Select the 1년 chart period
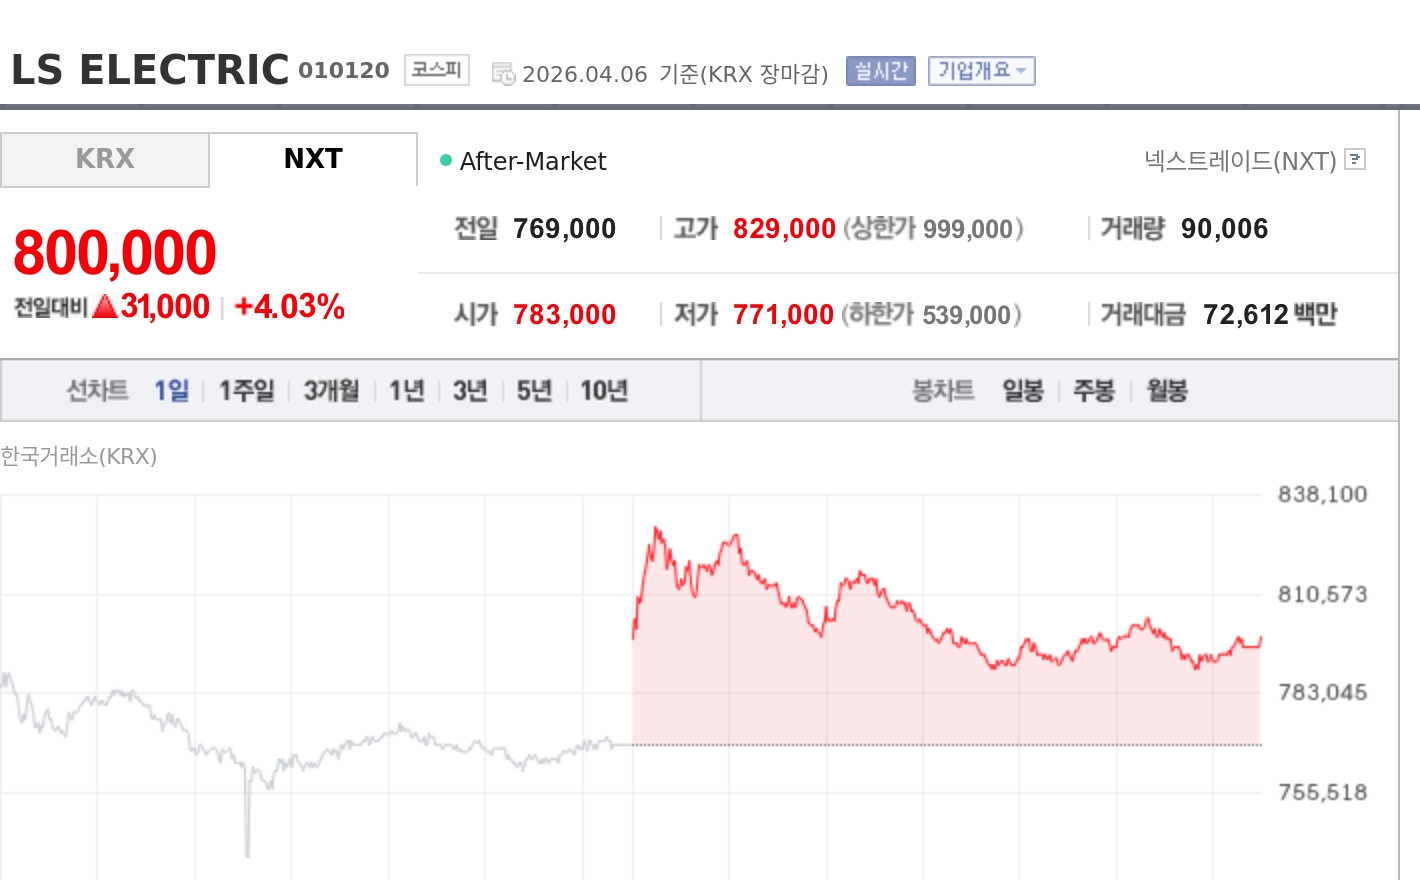Image resolution: width=1420 pixels, height=880 pixels. coord(405,391)
